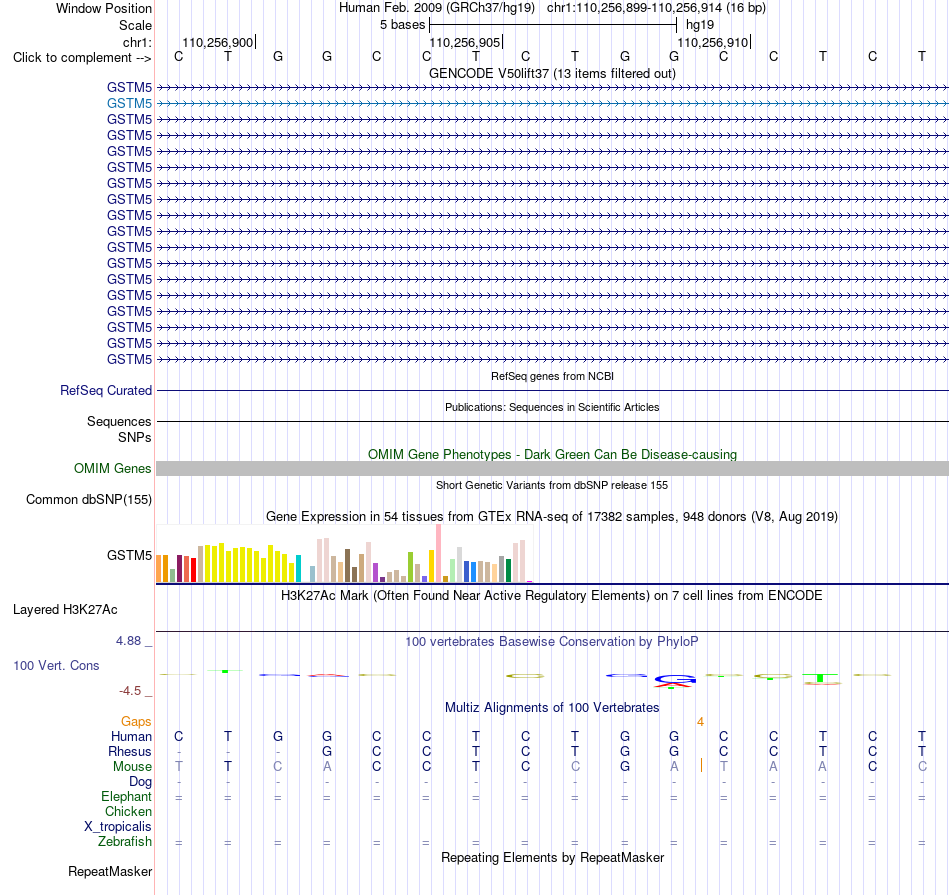The width and height of the screenshot is (950, 895).
Task: Click the orange 'Gaps' row label
Action: coord(136,721)
